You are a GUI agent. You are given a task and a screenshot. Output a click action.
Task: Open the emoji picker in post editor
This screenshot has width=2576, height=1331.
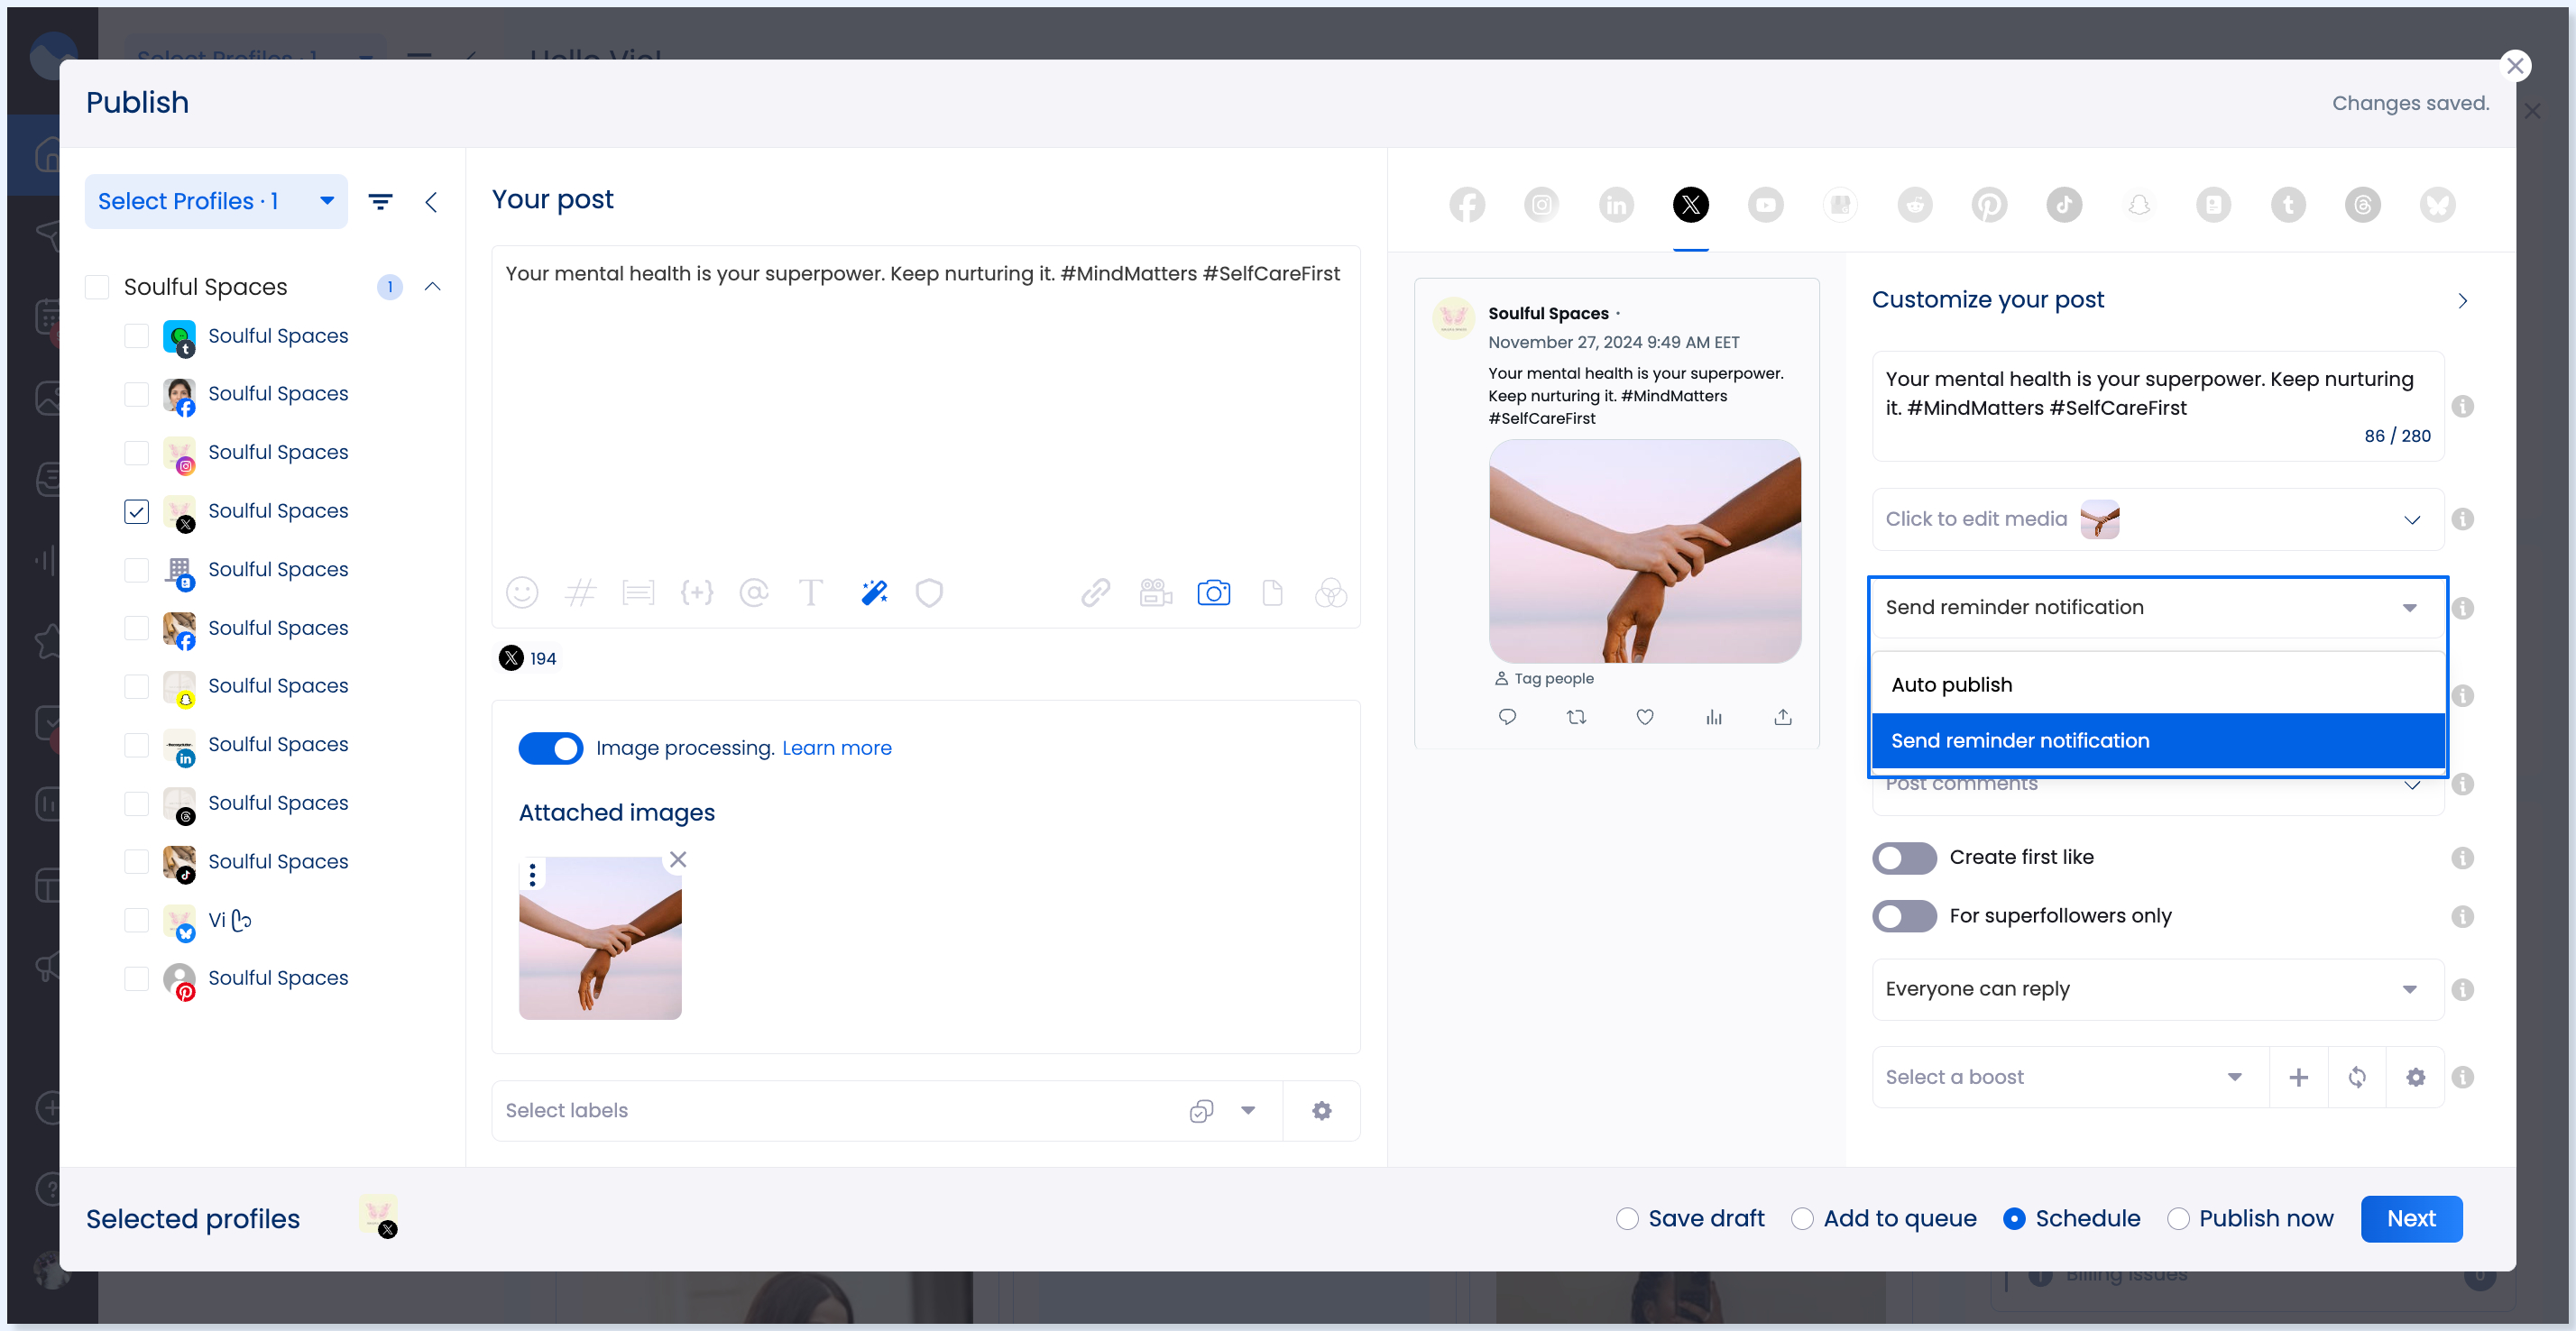[x=522, y=593]
